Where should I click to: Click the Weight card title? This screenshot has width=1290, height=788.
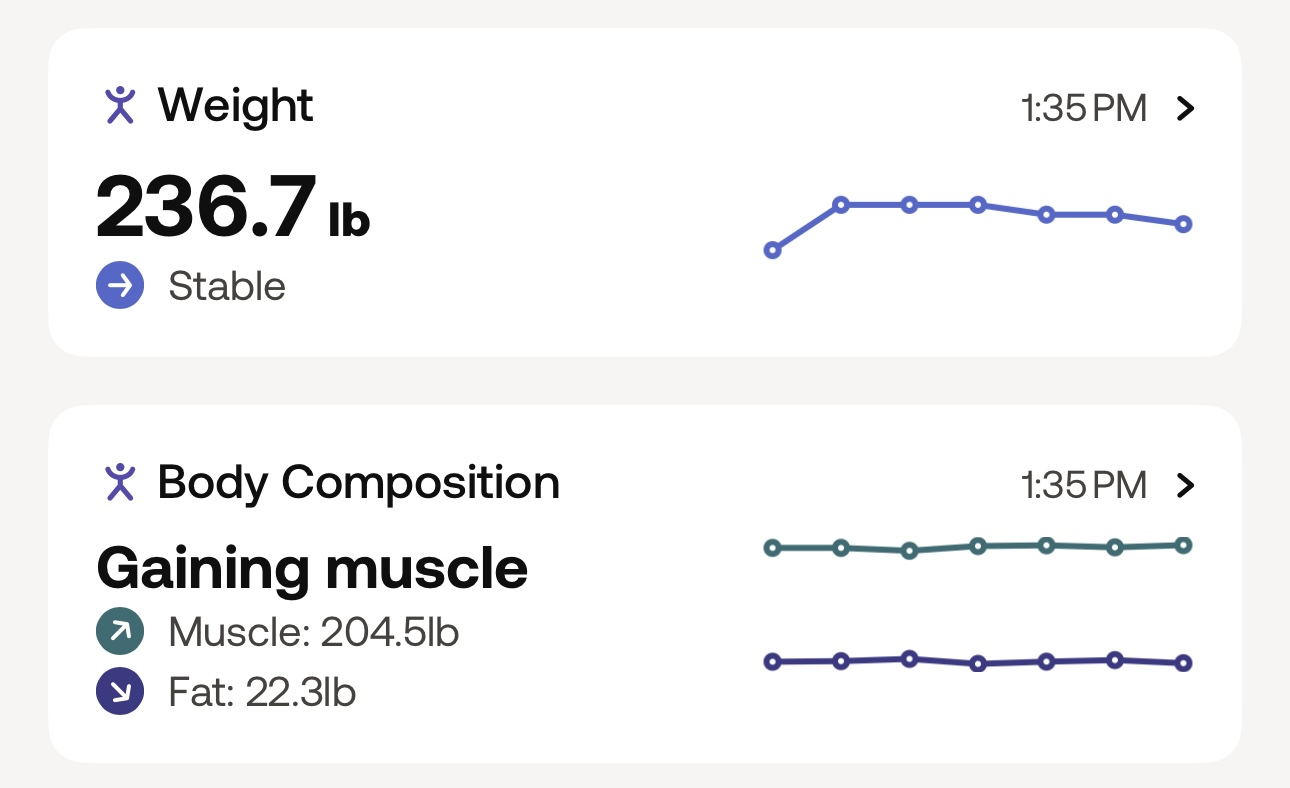pyautogui.click(x=235, y=105)
